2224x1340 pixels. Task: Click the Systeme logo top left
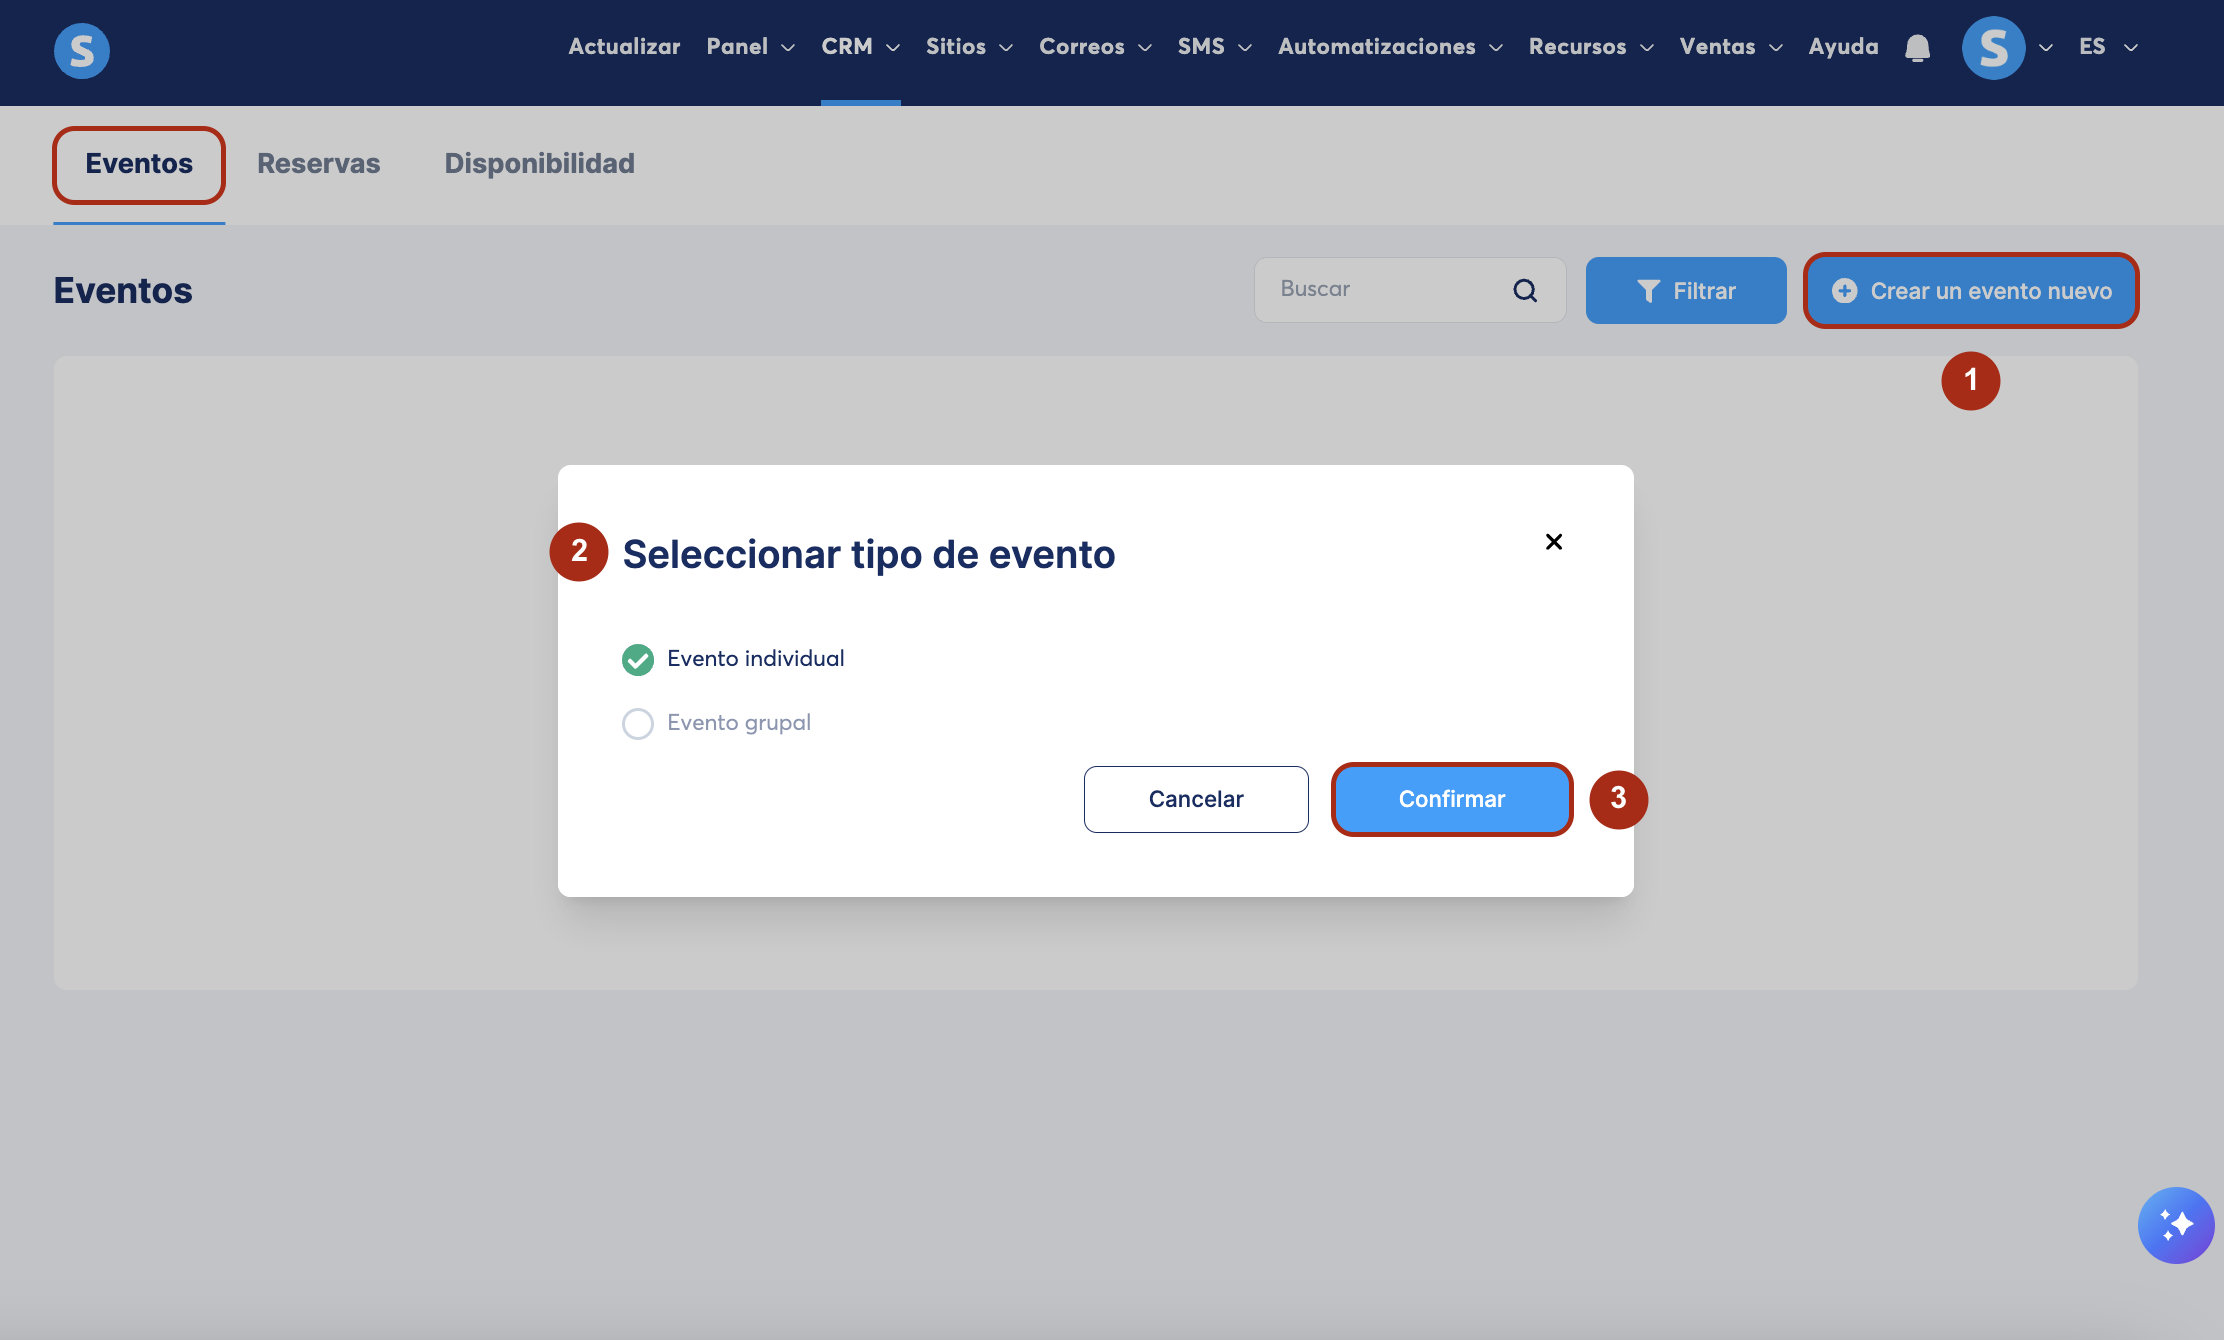pyautogui.click(x=81, y=50)
